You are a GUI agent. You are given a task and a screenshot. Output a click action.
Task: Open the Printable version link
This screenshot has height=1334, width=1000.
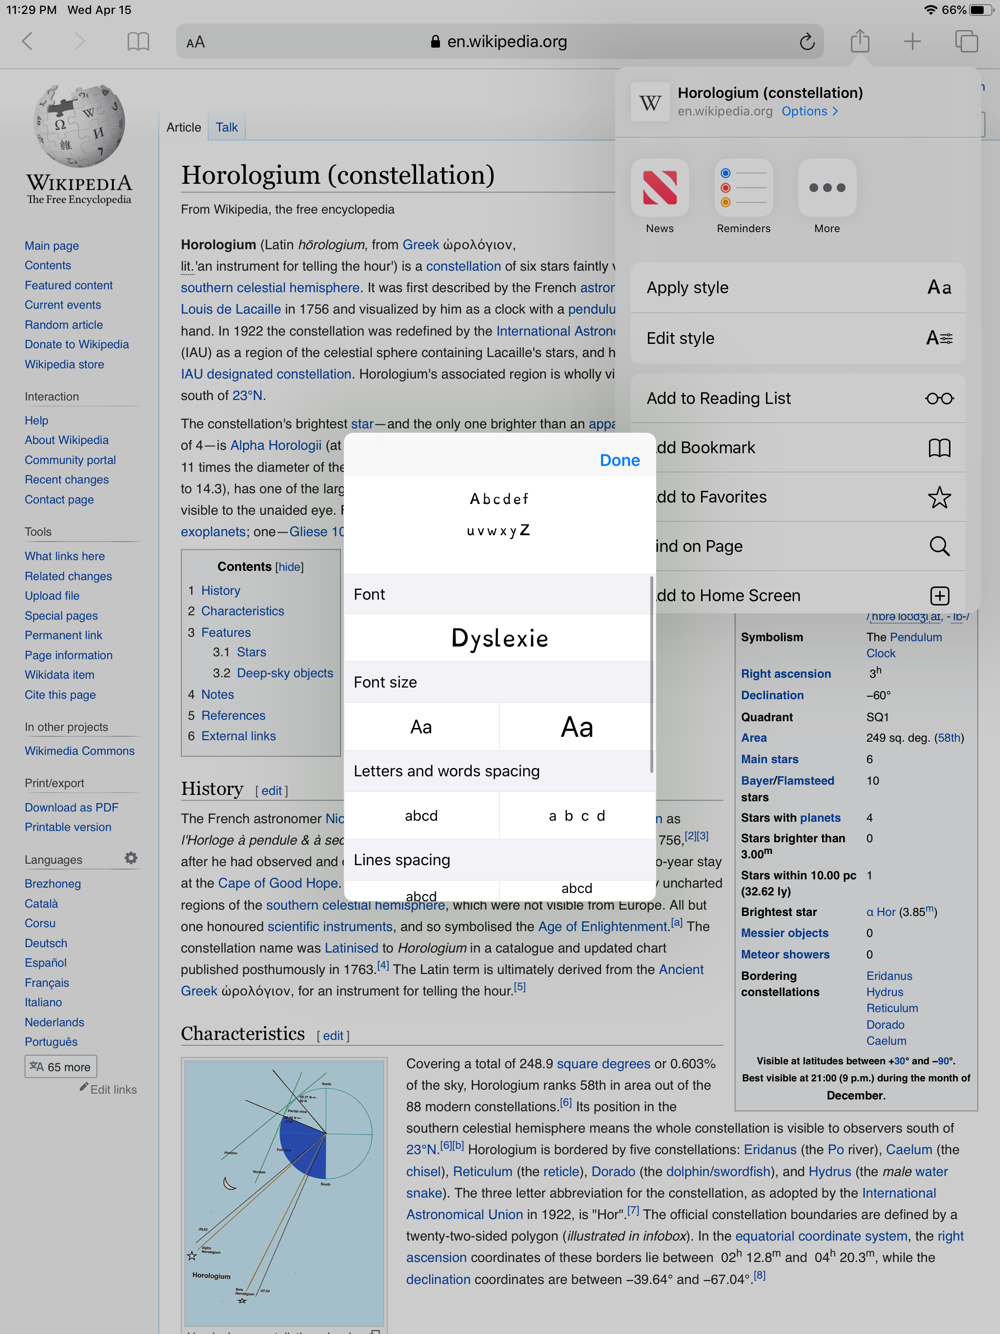pos(68,828)
